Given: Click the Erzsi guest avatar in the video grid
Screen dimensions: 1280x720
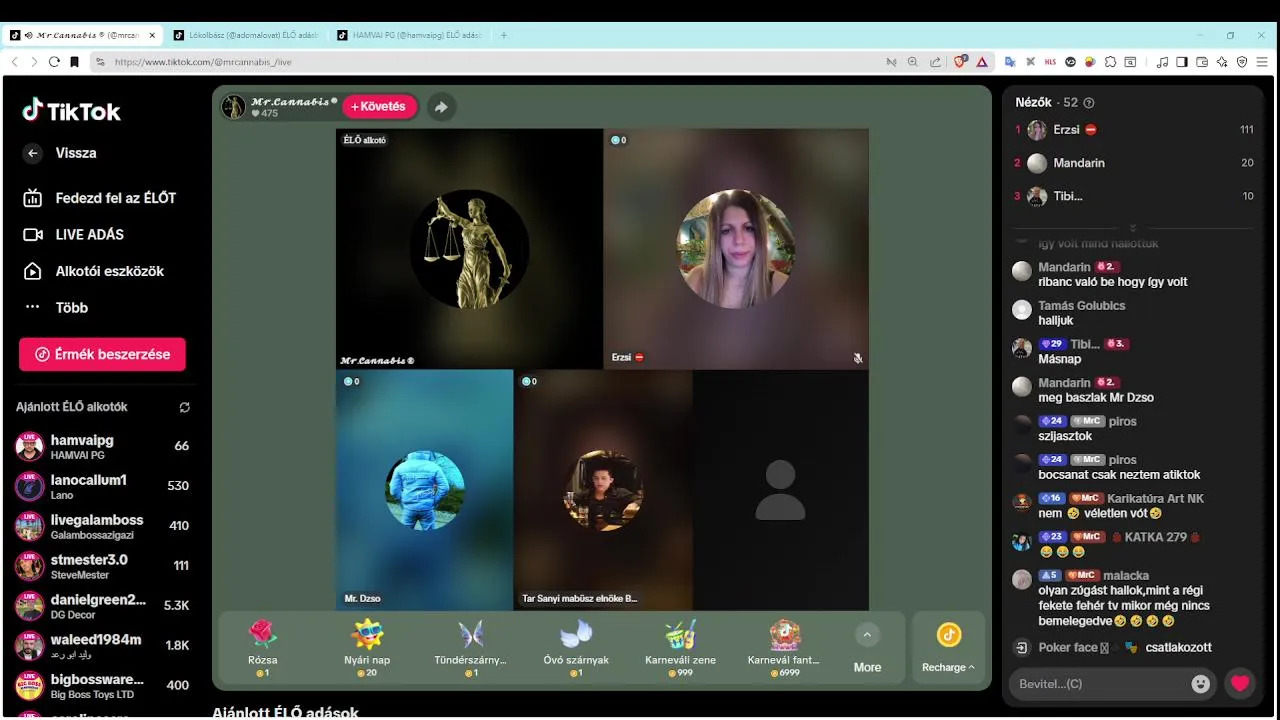Looking at the screenshot, I should [x=736, y=249].
